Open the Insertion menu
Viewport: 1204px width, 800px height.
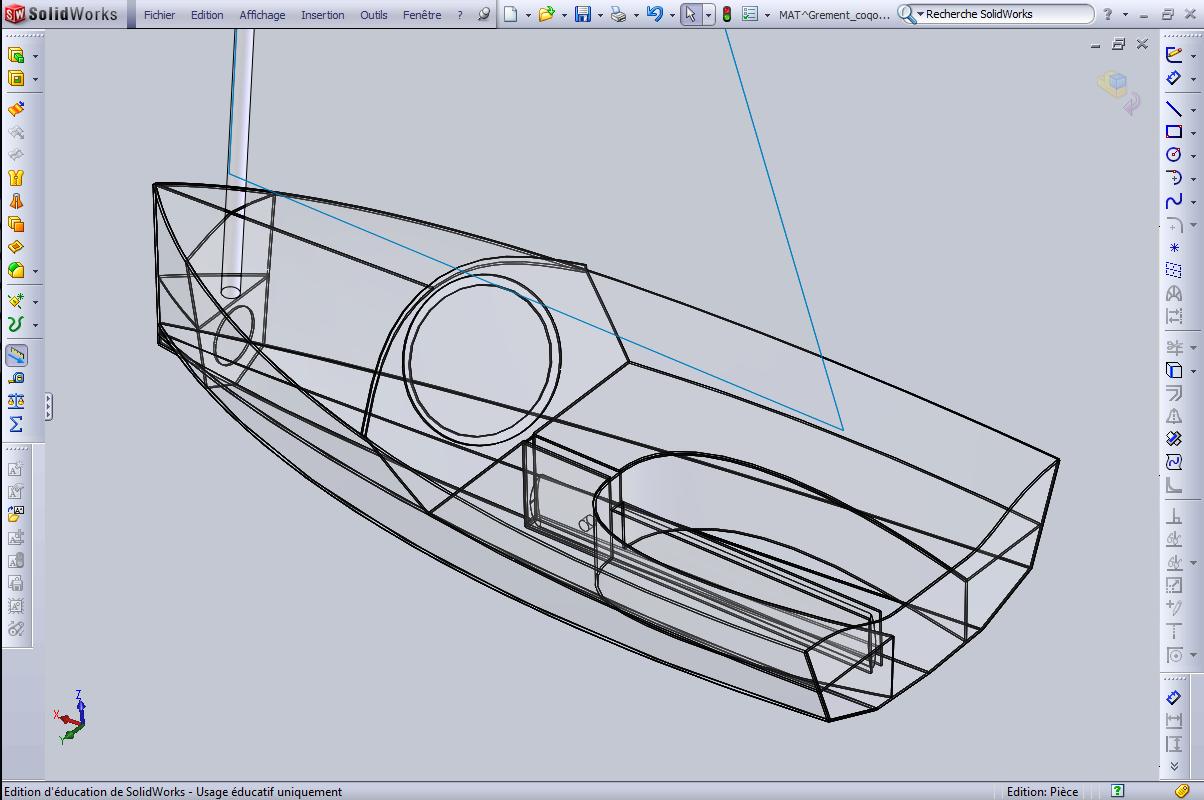pos(321,14)
